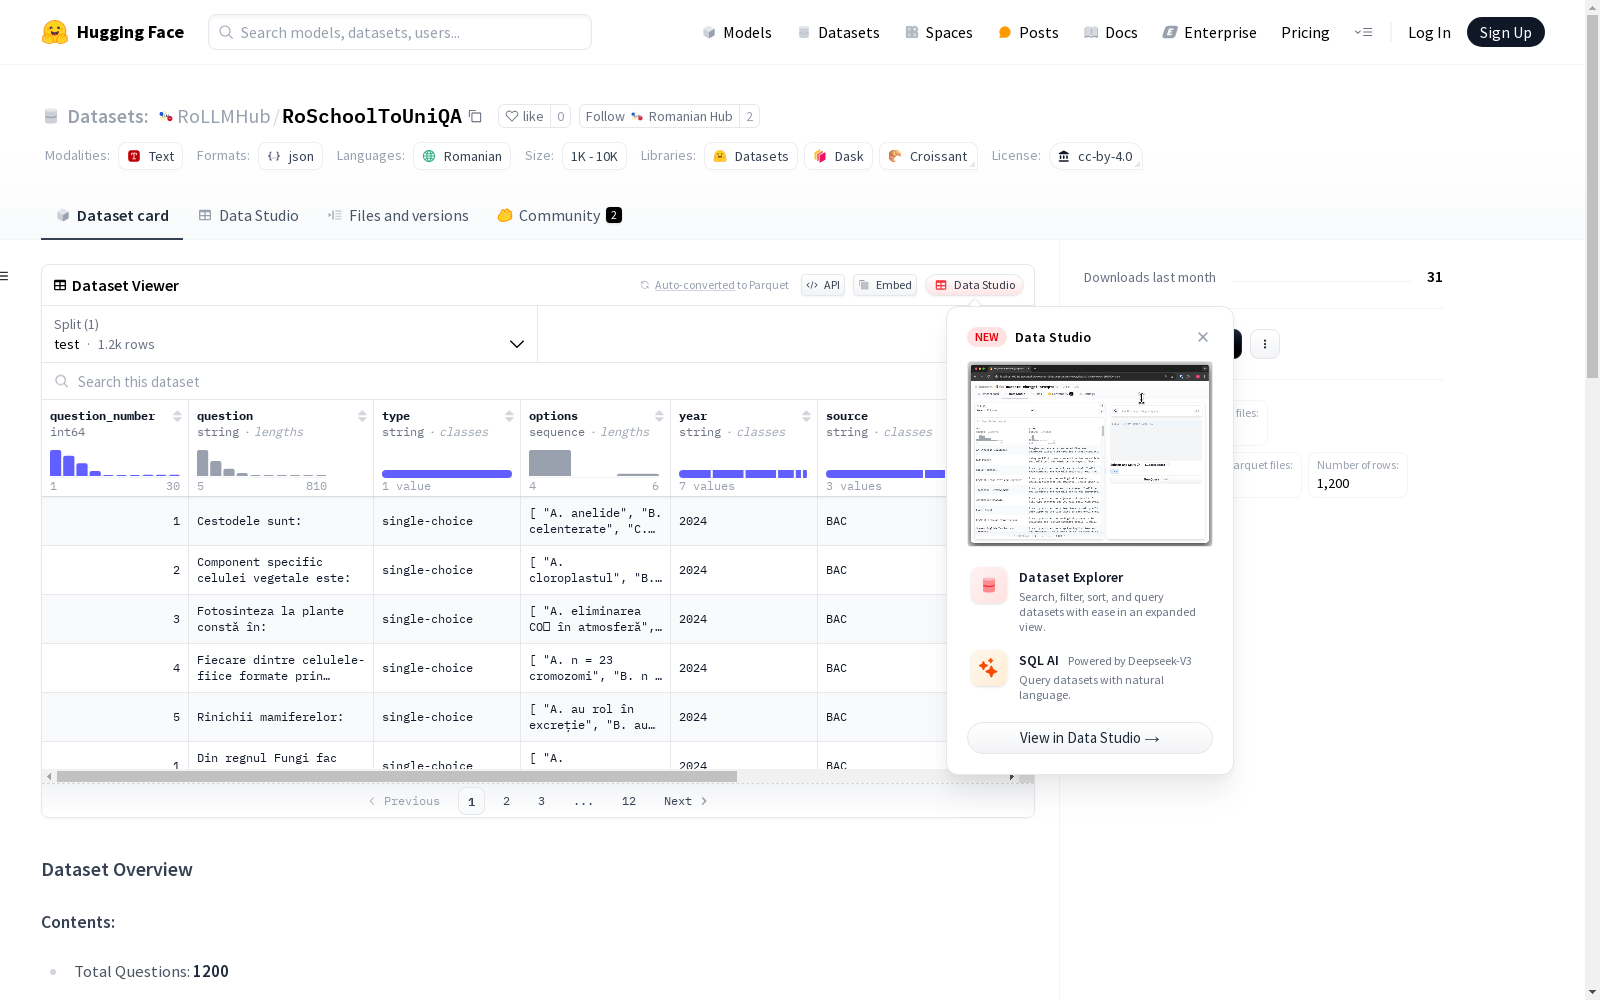Go to page 3 of the dataset
1600x1000 pixels.
click(542, 801)
